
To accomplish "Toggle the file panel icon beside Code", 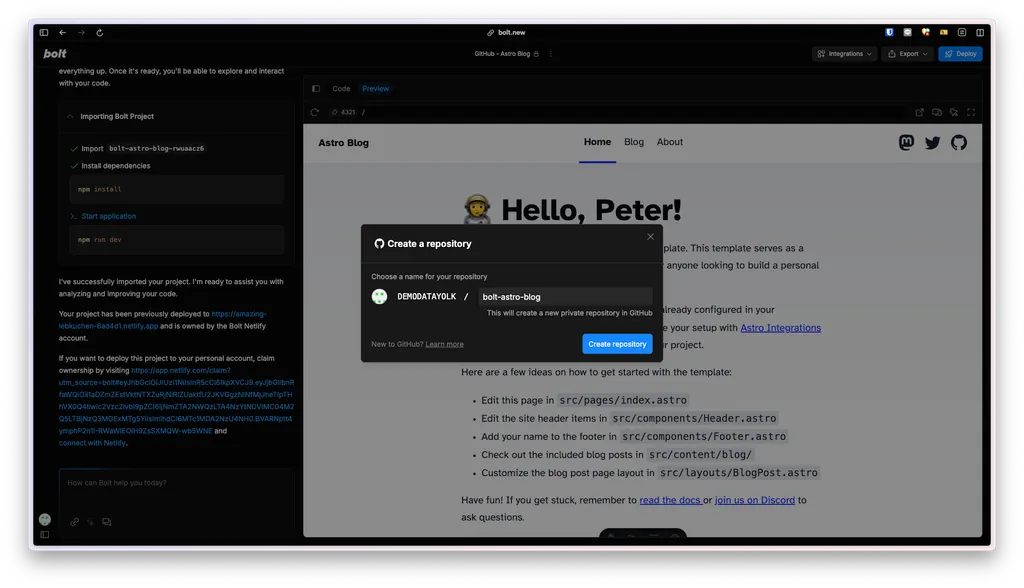I will coord(316,89).
